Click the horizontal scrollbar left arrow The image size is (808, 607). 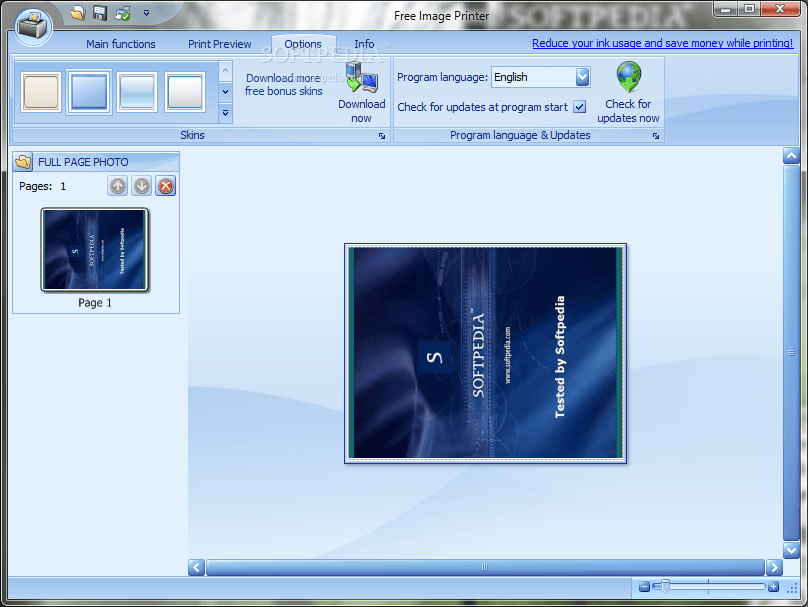click(x=196, y=567)
